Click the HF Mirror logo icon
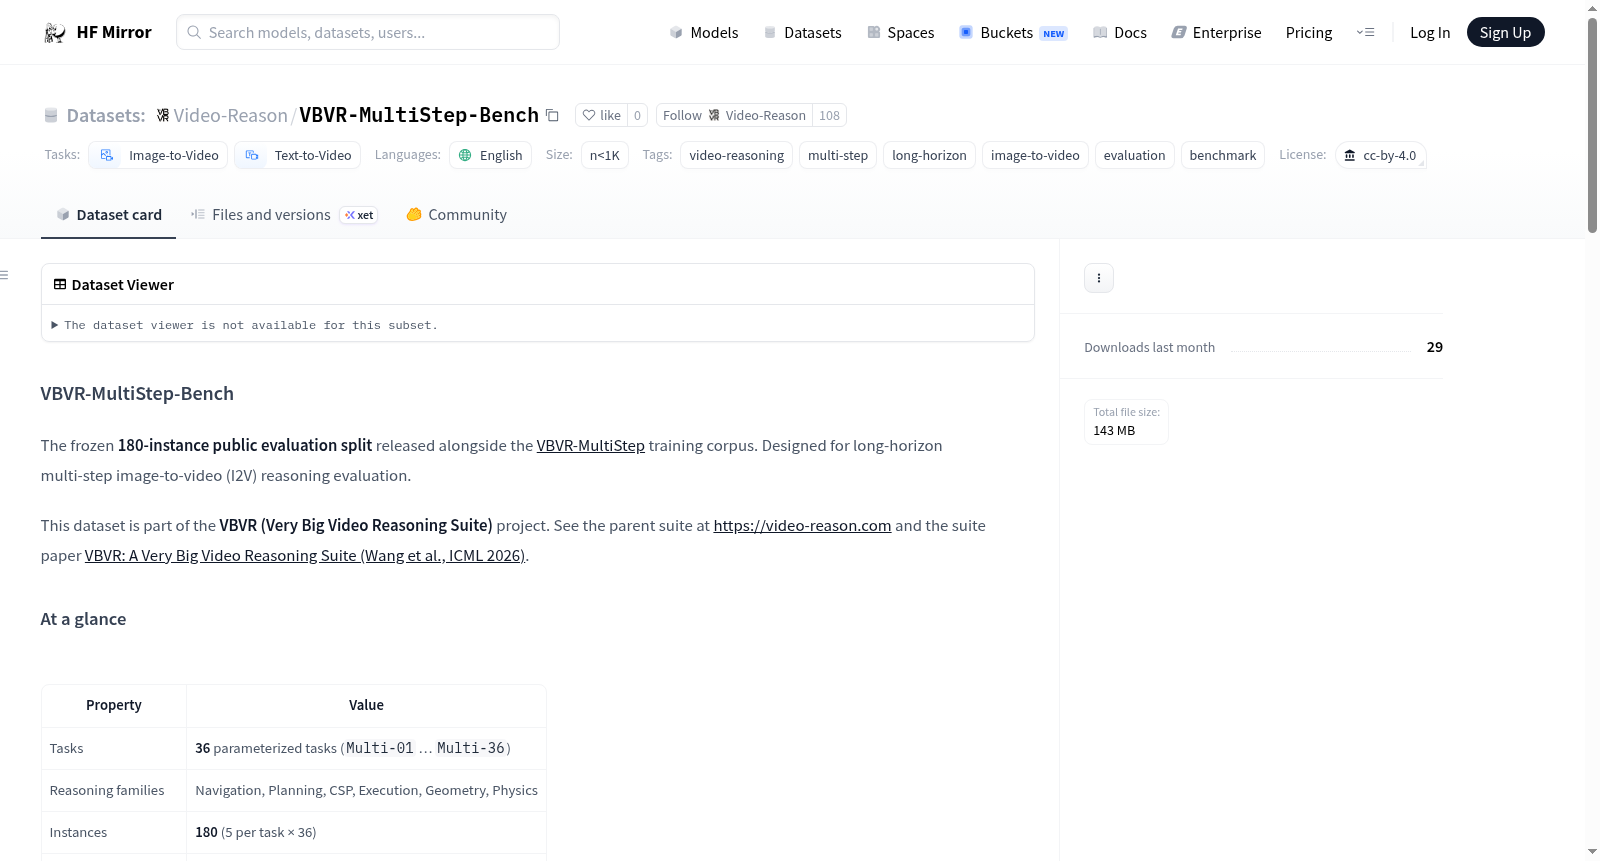Screen dimensions: 1600x861 click(x=55, y=33)
